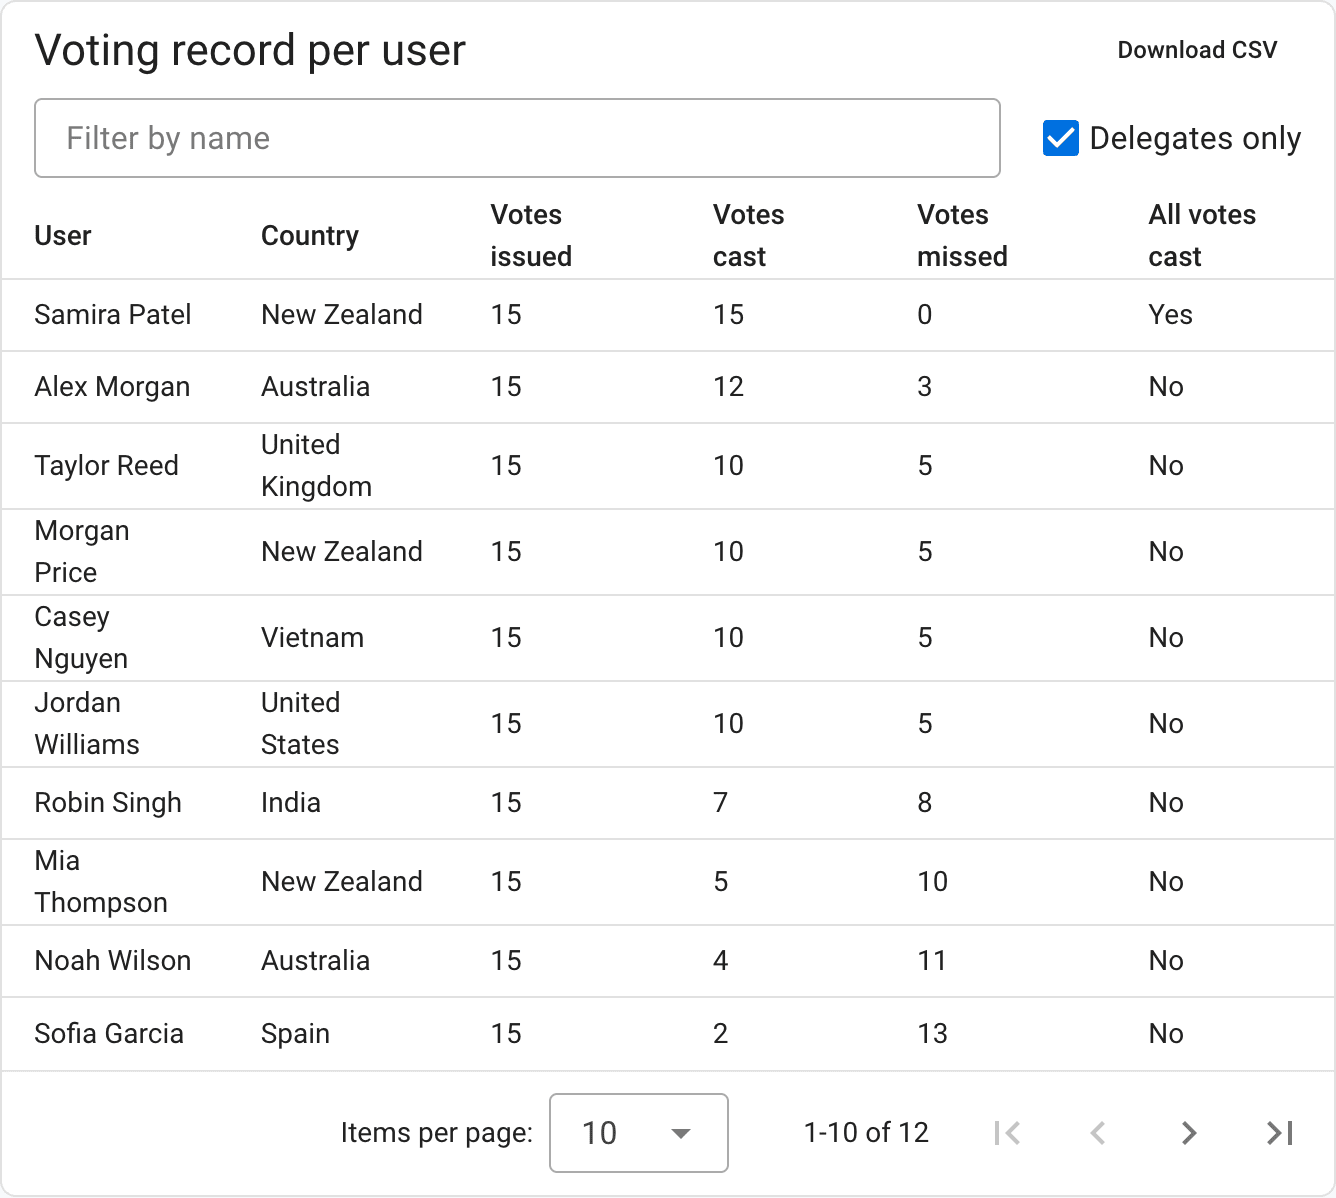Select the Samira Patel row
1336x1198 pixels.
click(668, 315)
